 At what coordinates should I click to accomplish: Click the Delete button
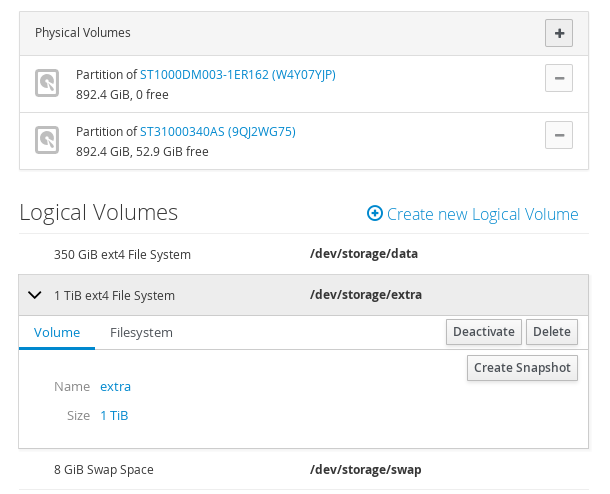point(551,332)
